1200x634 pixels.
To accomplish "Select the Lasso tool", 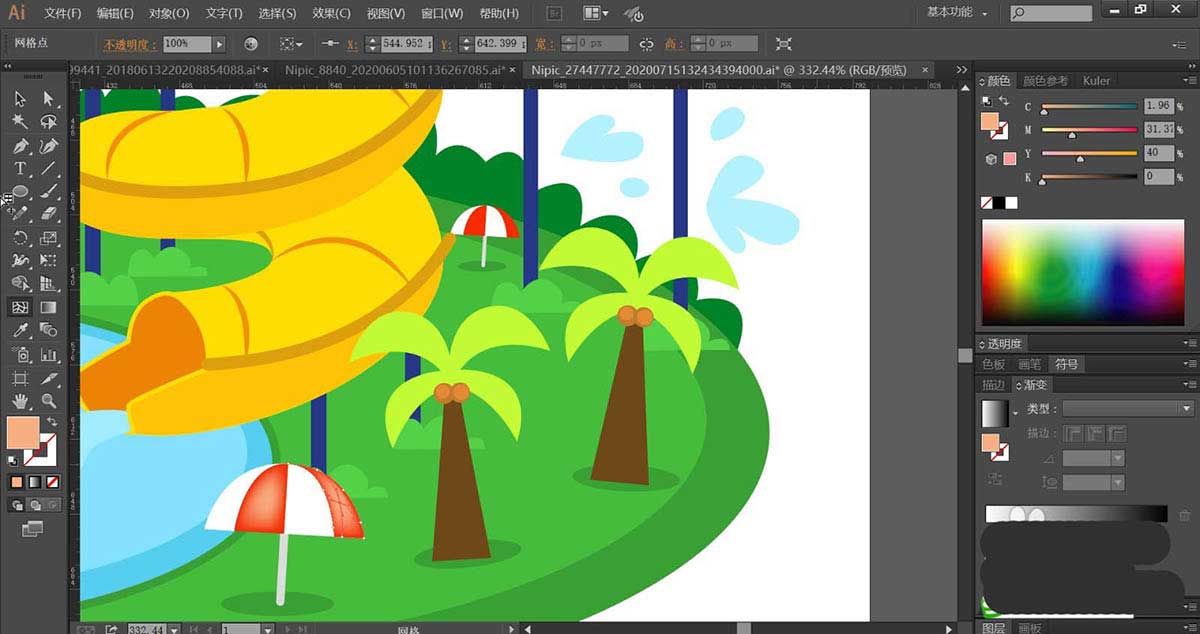I will pos(48,121).
